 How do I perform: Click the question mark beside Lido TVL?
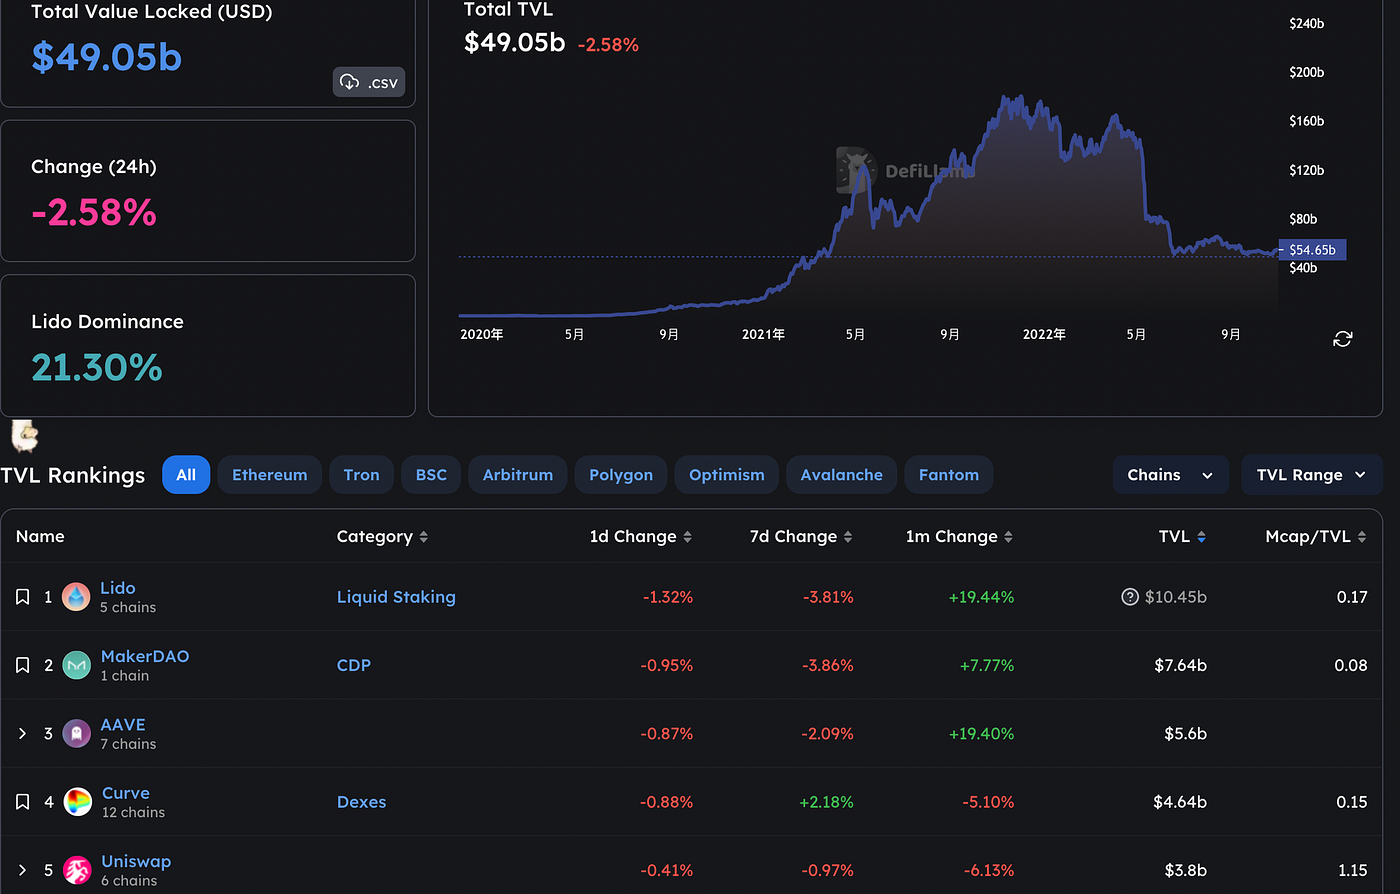point(1130,597)
